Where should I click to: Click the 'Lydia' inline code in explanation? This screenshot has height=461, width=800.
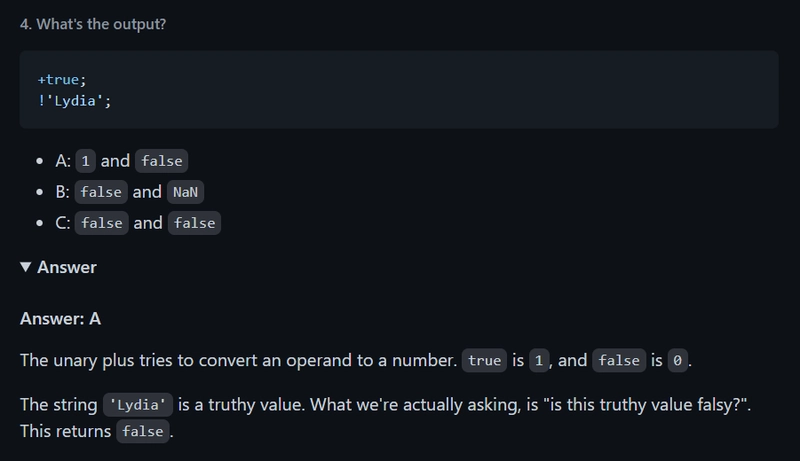pos(139,405)
